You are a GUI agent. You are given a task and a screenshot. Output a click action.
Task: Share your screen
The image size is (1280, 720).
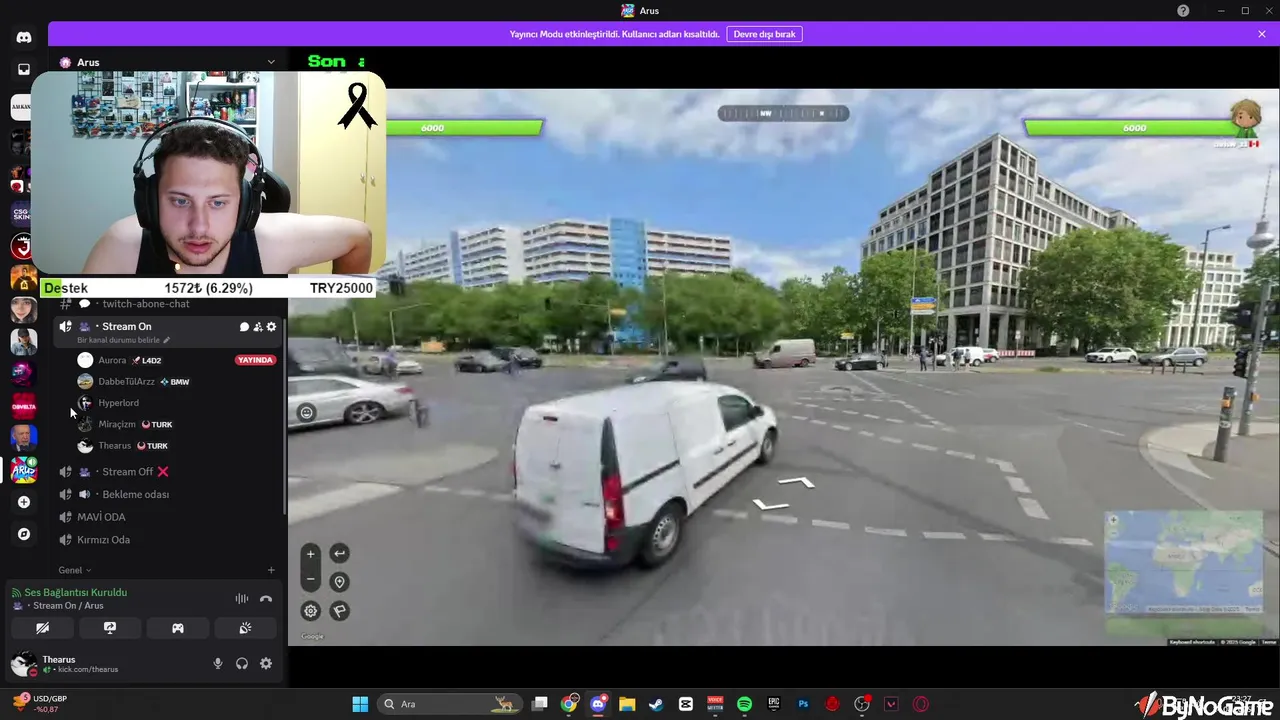[110, 628]
